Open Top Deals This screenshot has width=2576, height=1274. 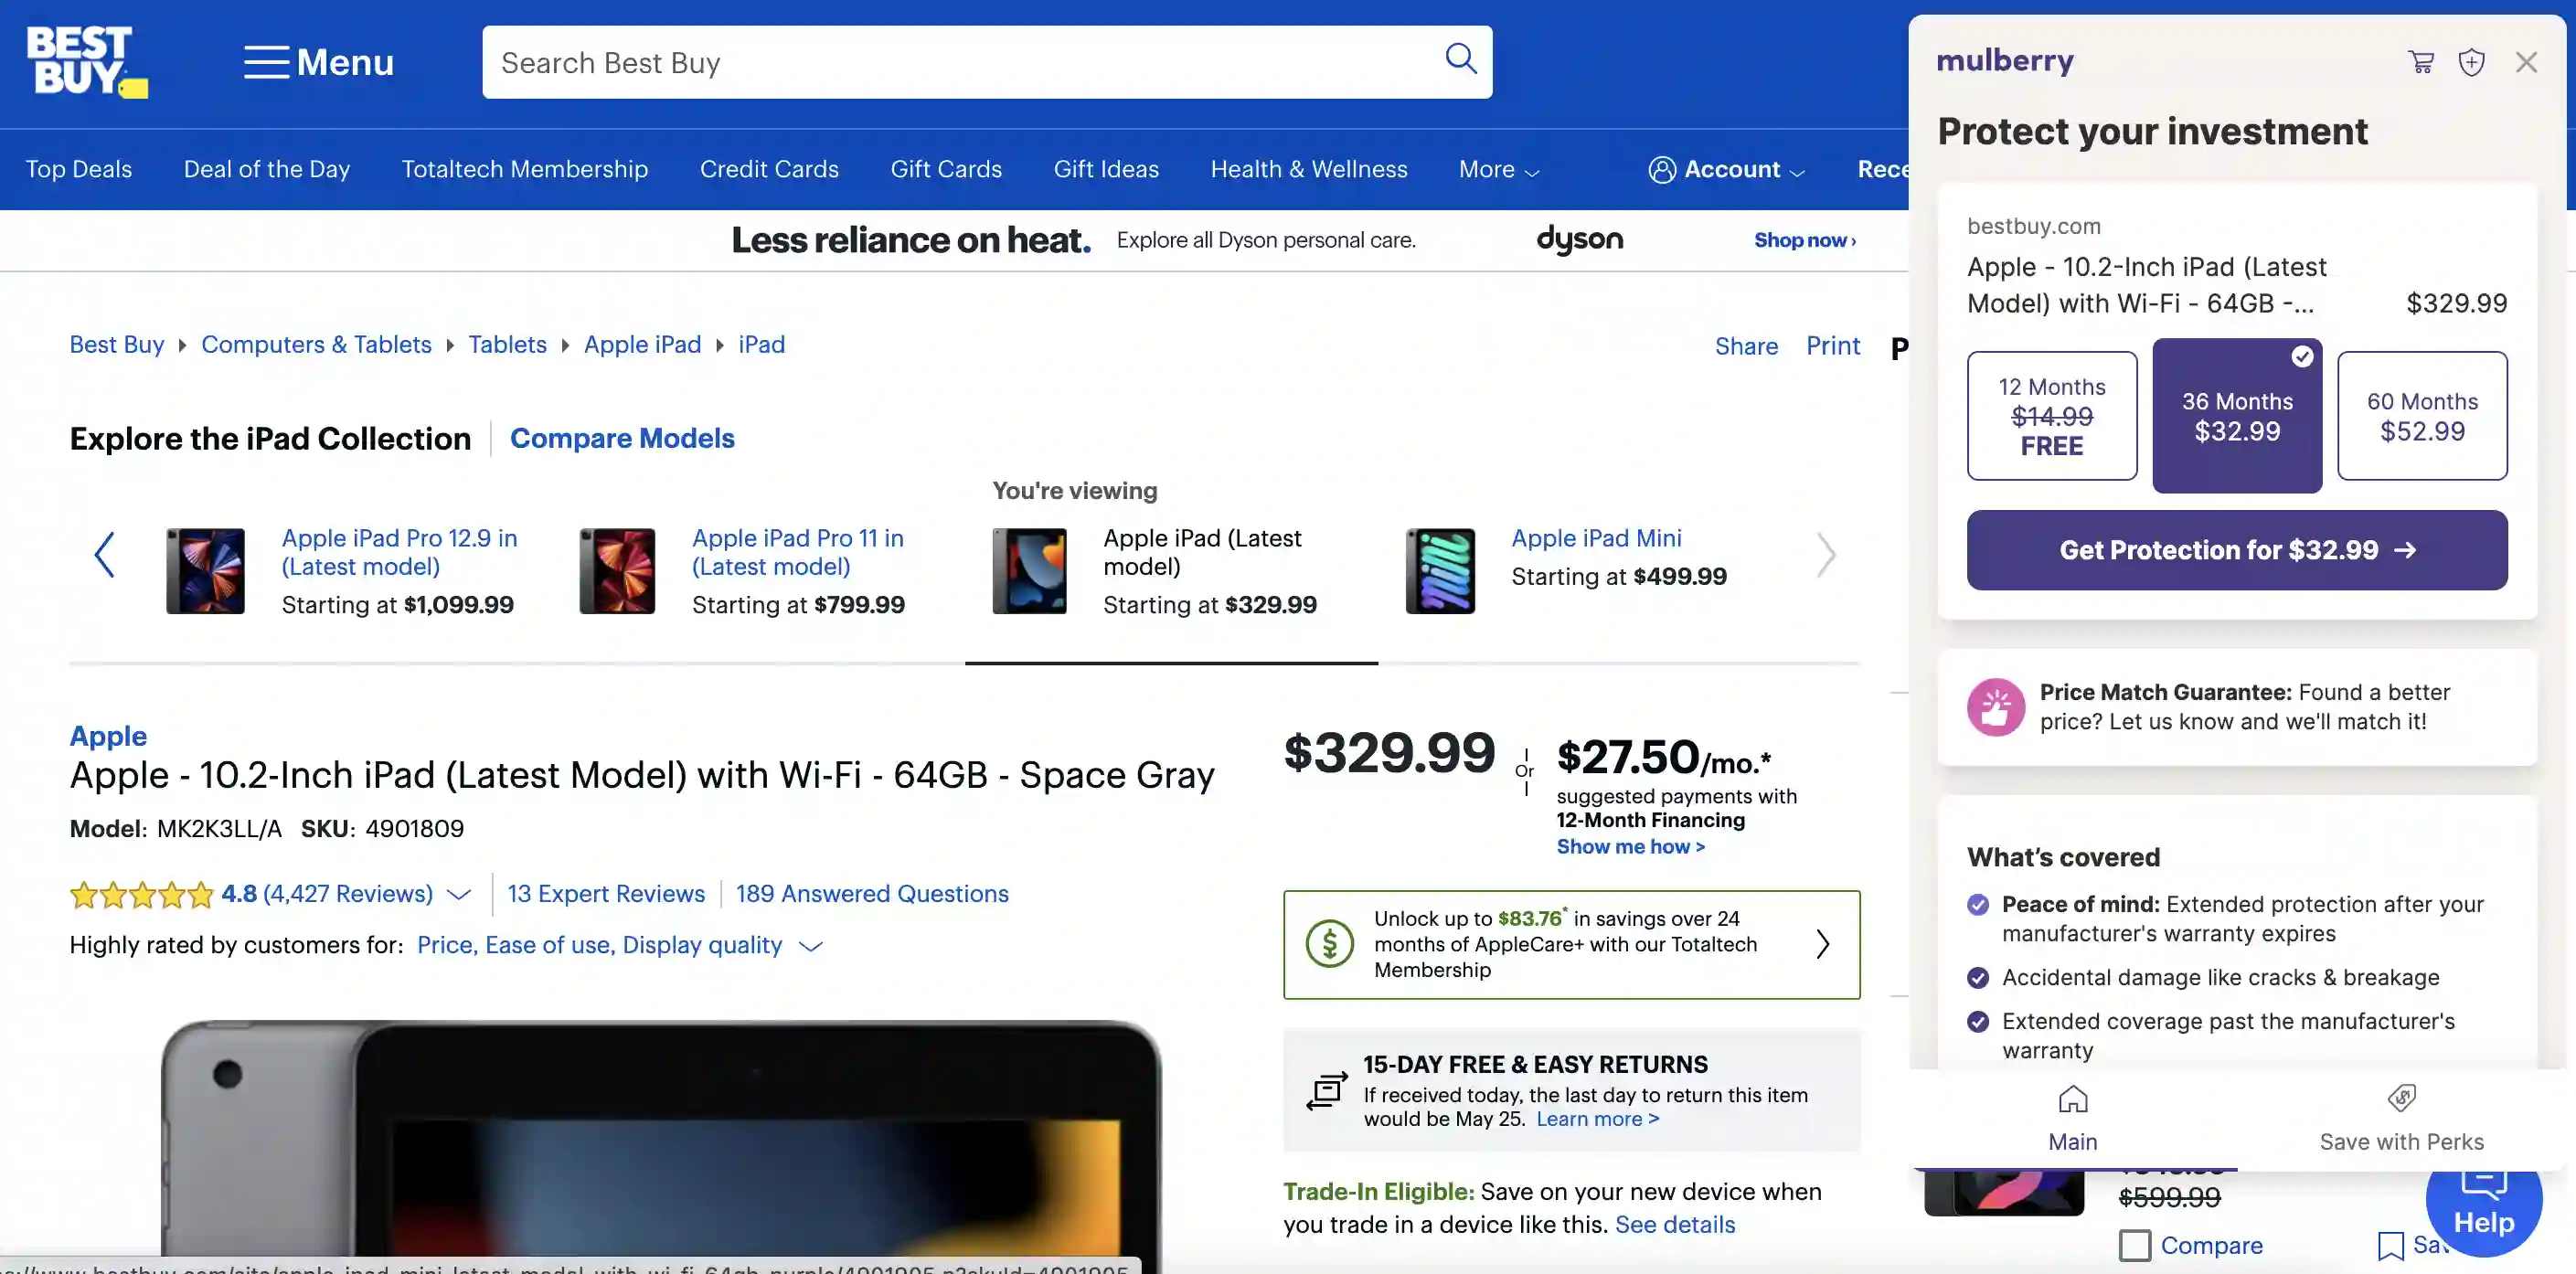click(x=79, y=169)
